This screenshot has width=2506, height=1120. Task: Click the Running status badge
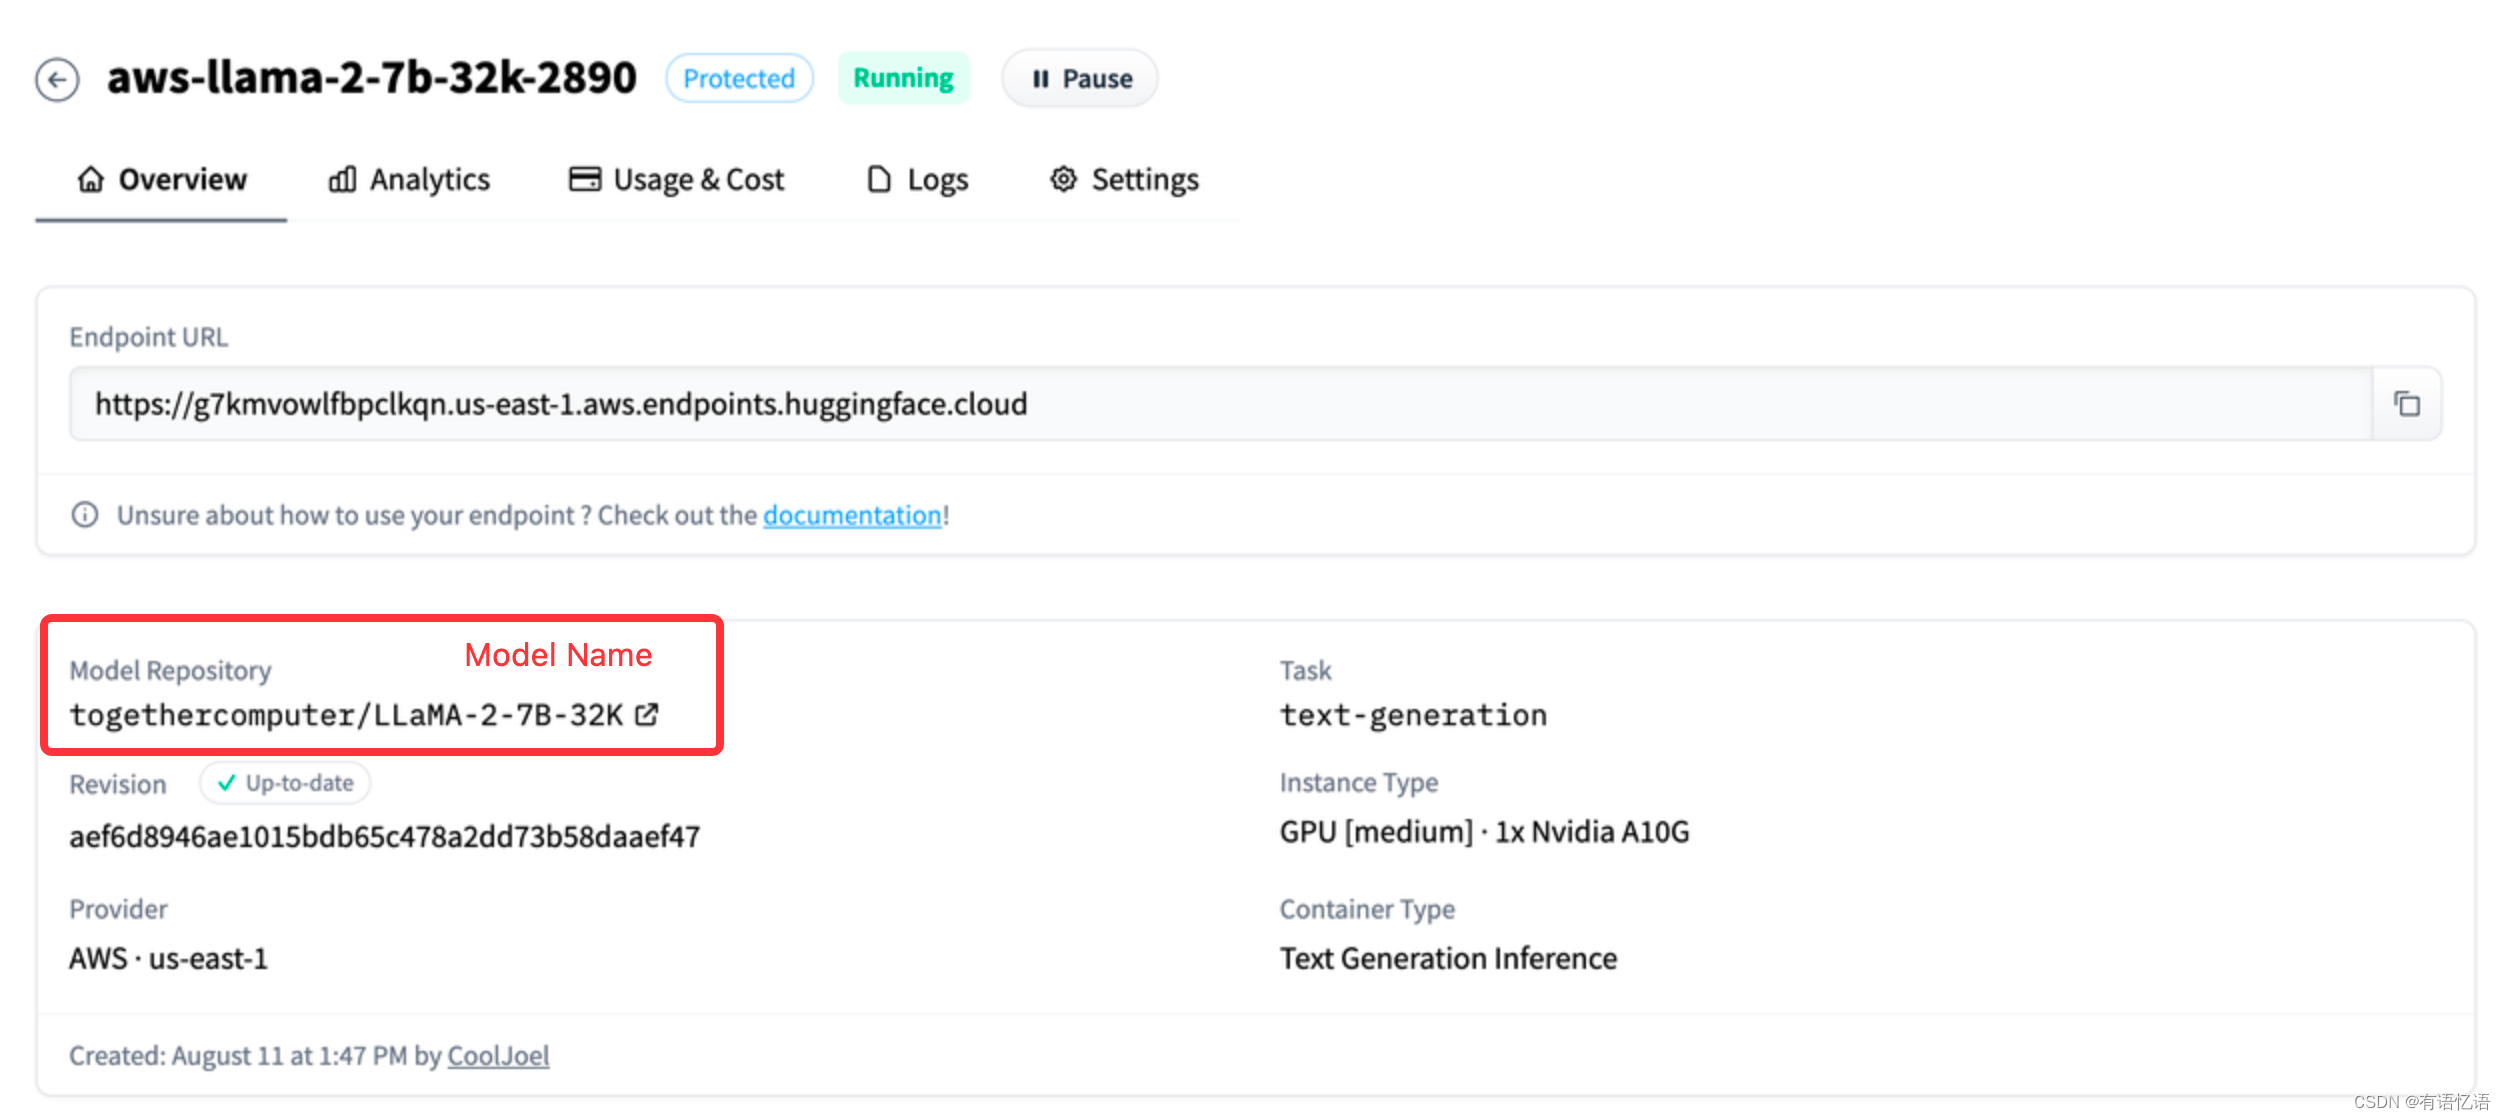(x=903, y=78)
